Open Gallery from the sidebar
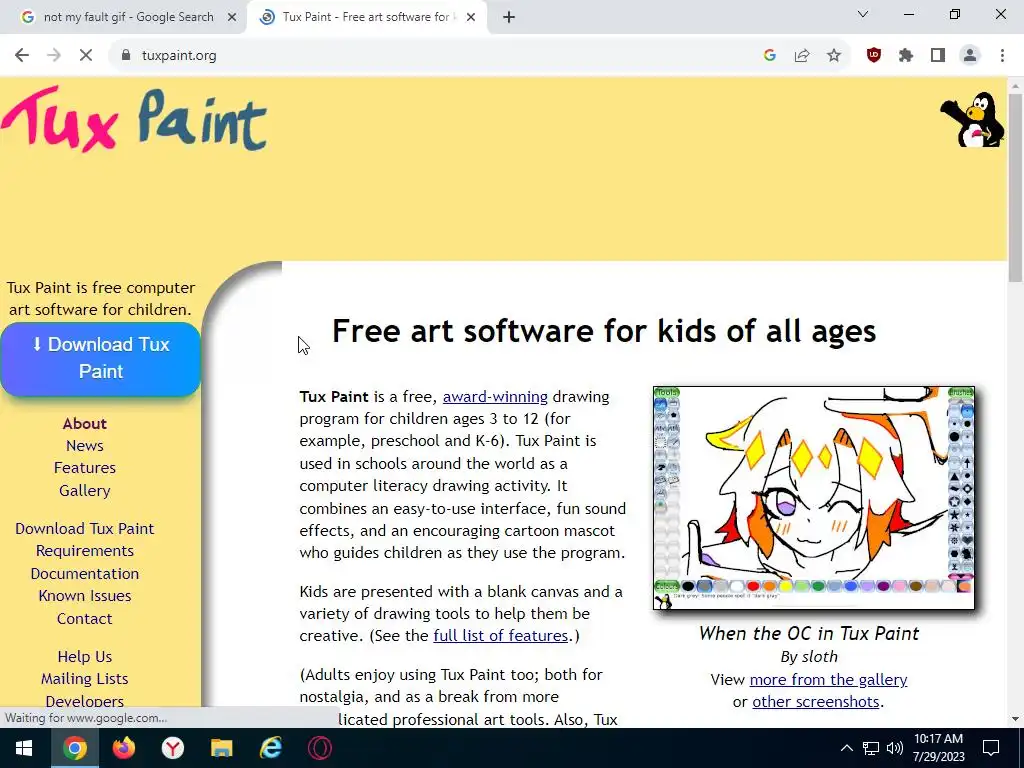The height and width of the screenshot is (768, 1024). tap(84, 490)
